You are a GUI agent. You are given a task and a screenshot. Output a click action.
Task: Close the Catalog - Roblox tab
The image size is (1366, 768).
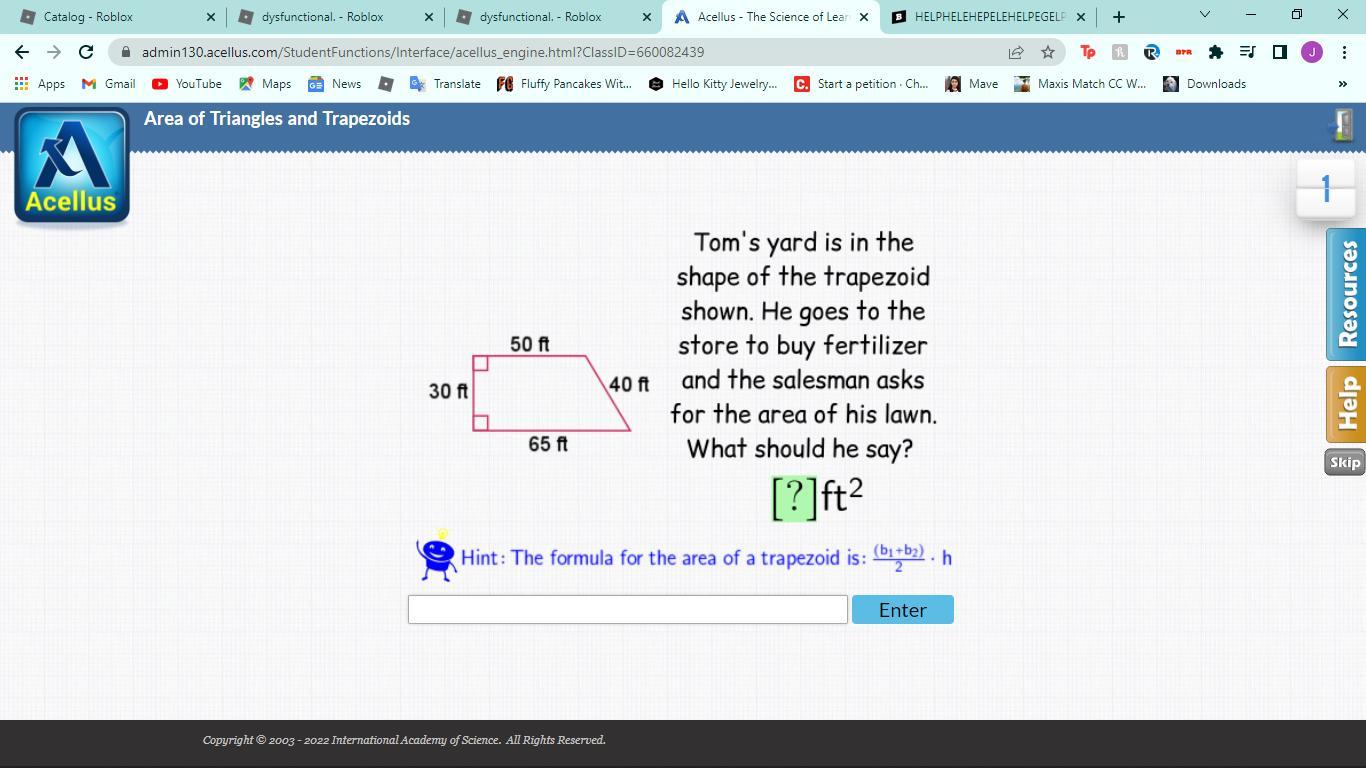pos(210,17)
